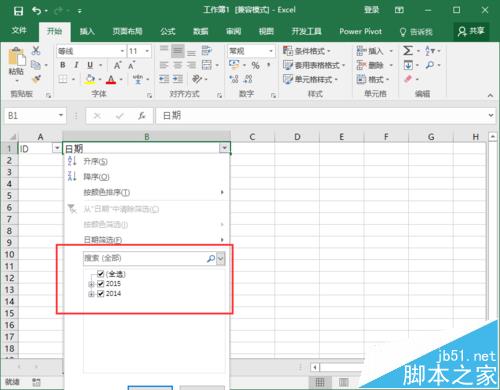Collapse the ribbon with the caret

pyautogui.click(x=490, y=95)
